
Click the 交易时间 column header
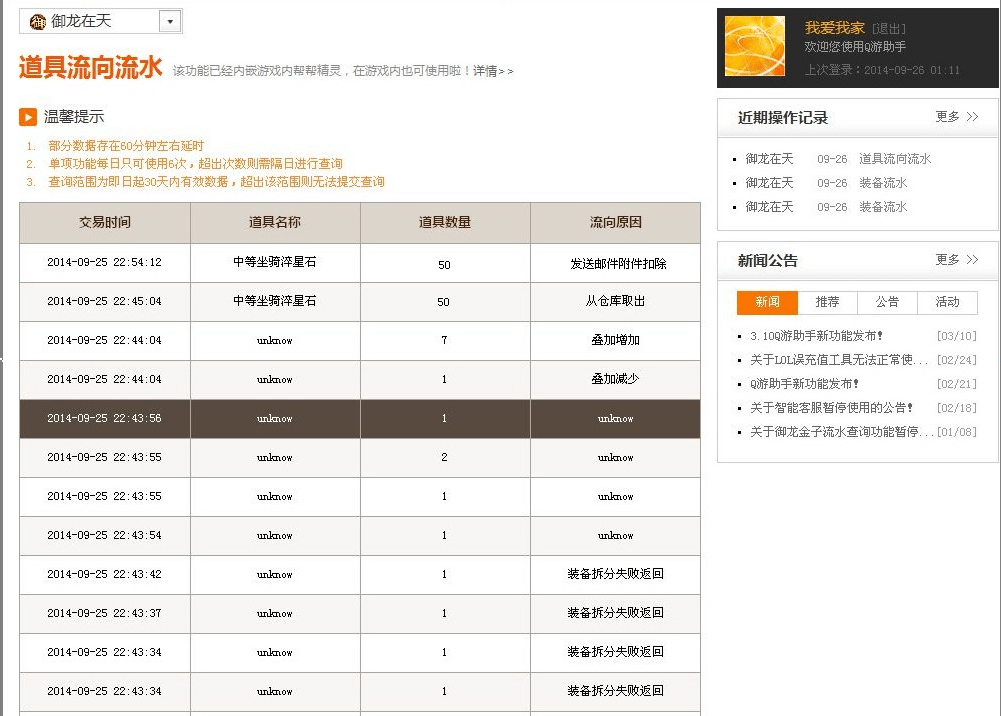pyautogui.click(x=105, y=223)
